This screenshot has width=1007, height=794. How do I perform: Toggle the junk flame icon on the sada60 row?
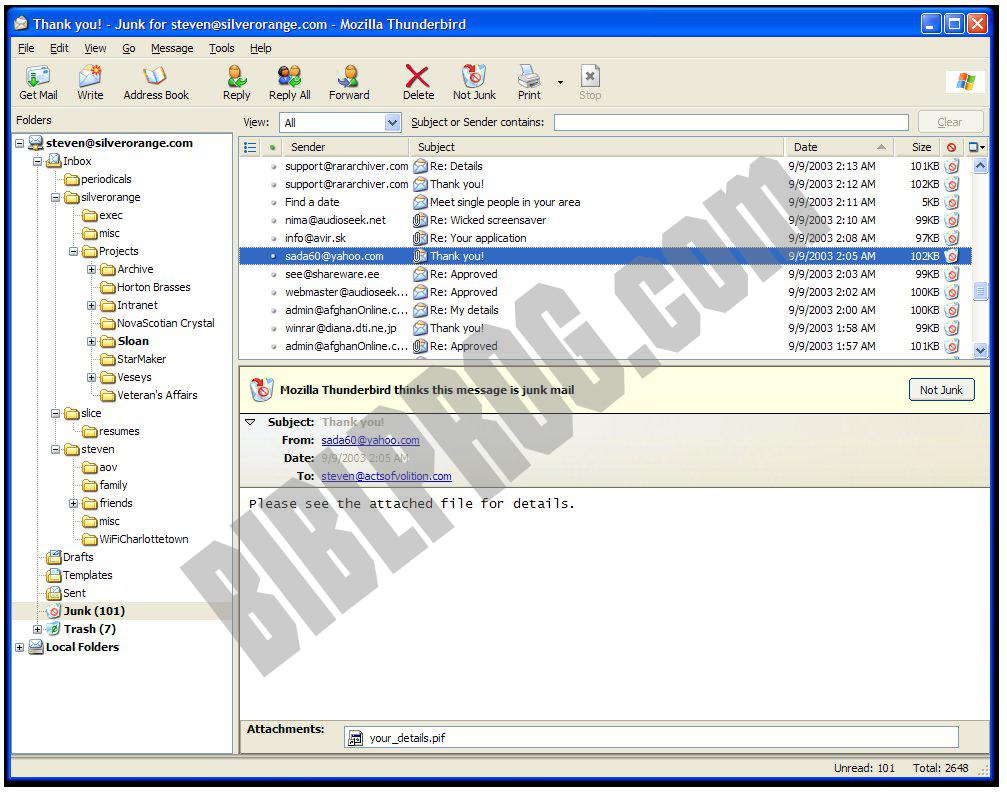tap(952, 256)
